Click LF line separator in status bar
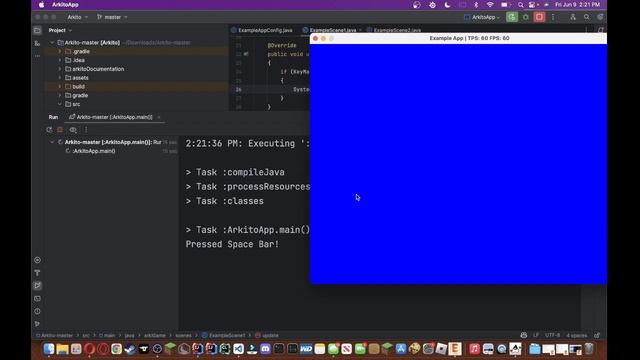640x360 pixels. point(536,336)
